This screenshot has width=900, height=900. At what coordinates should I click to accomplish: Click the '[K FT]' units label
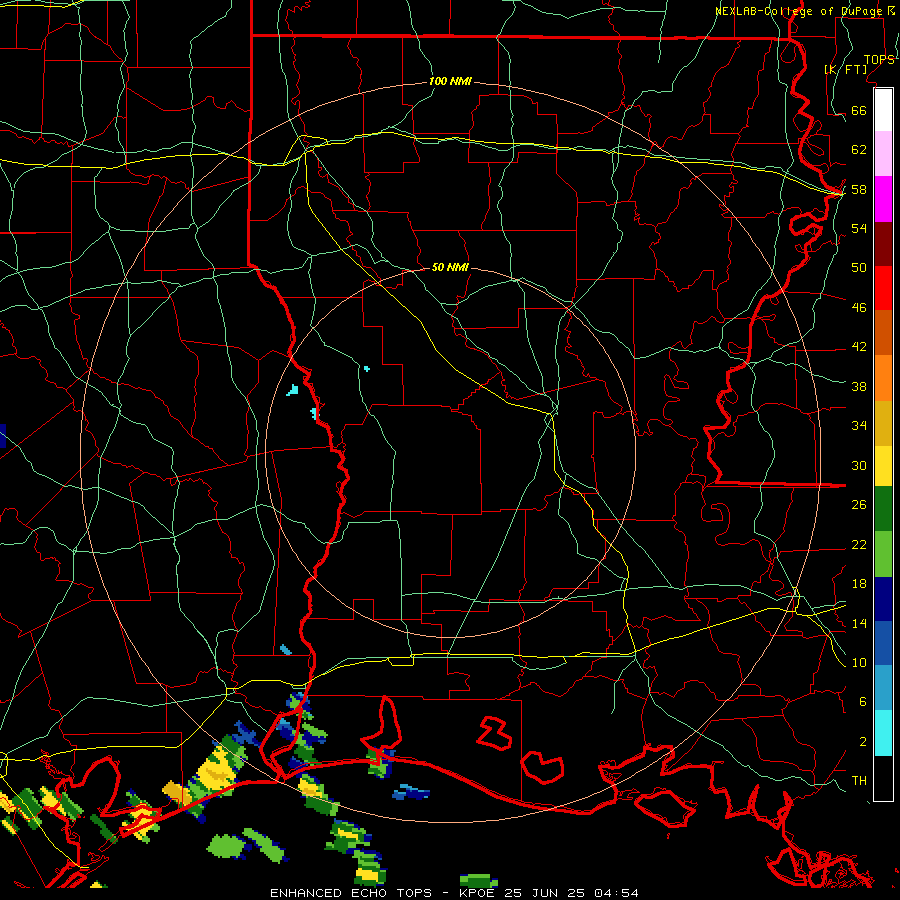845,69
